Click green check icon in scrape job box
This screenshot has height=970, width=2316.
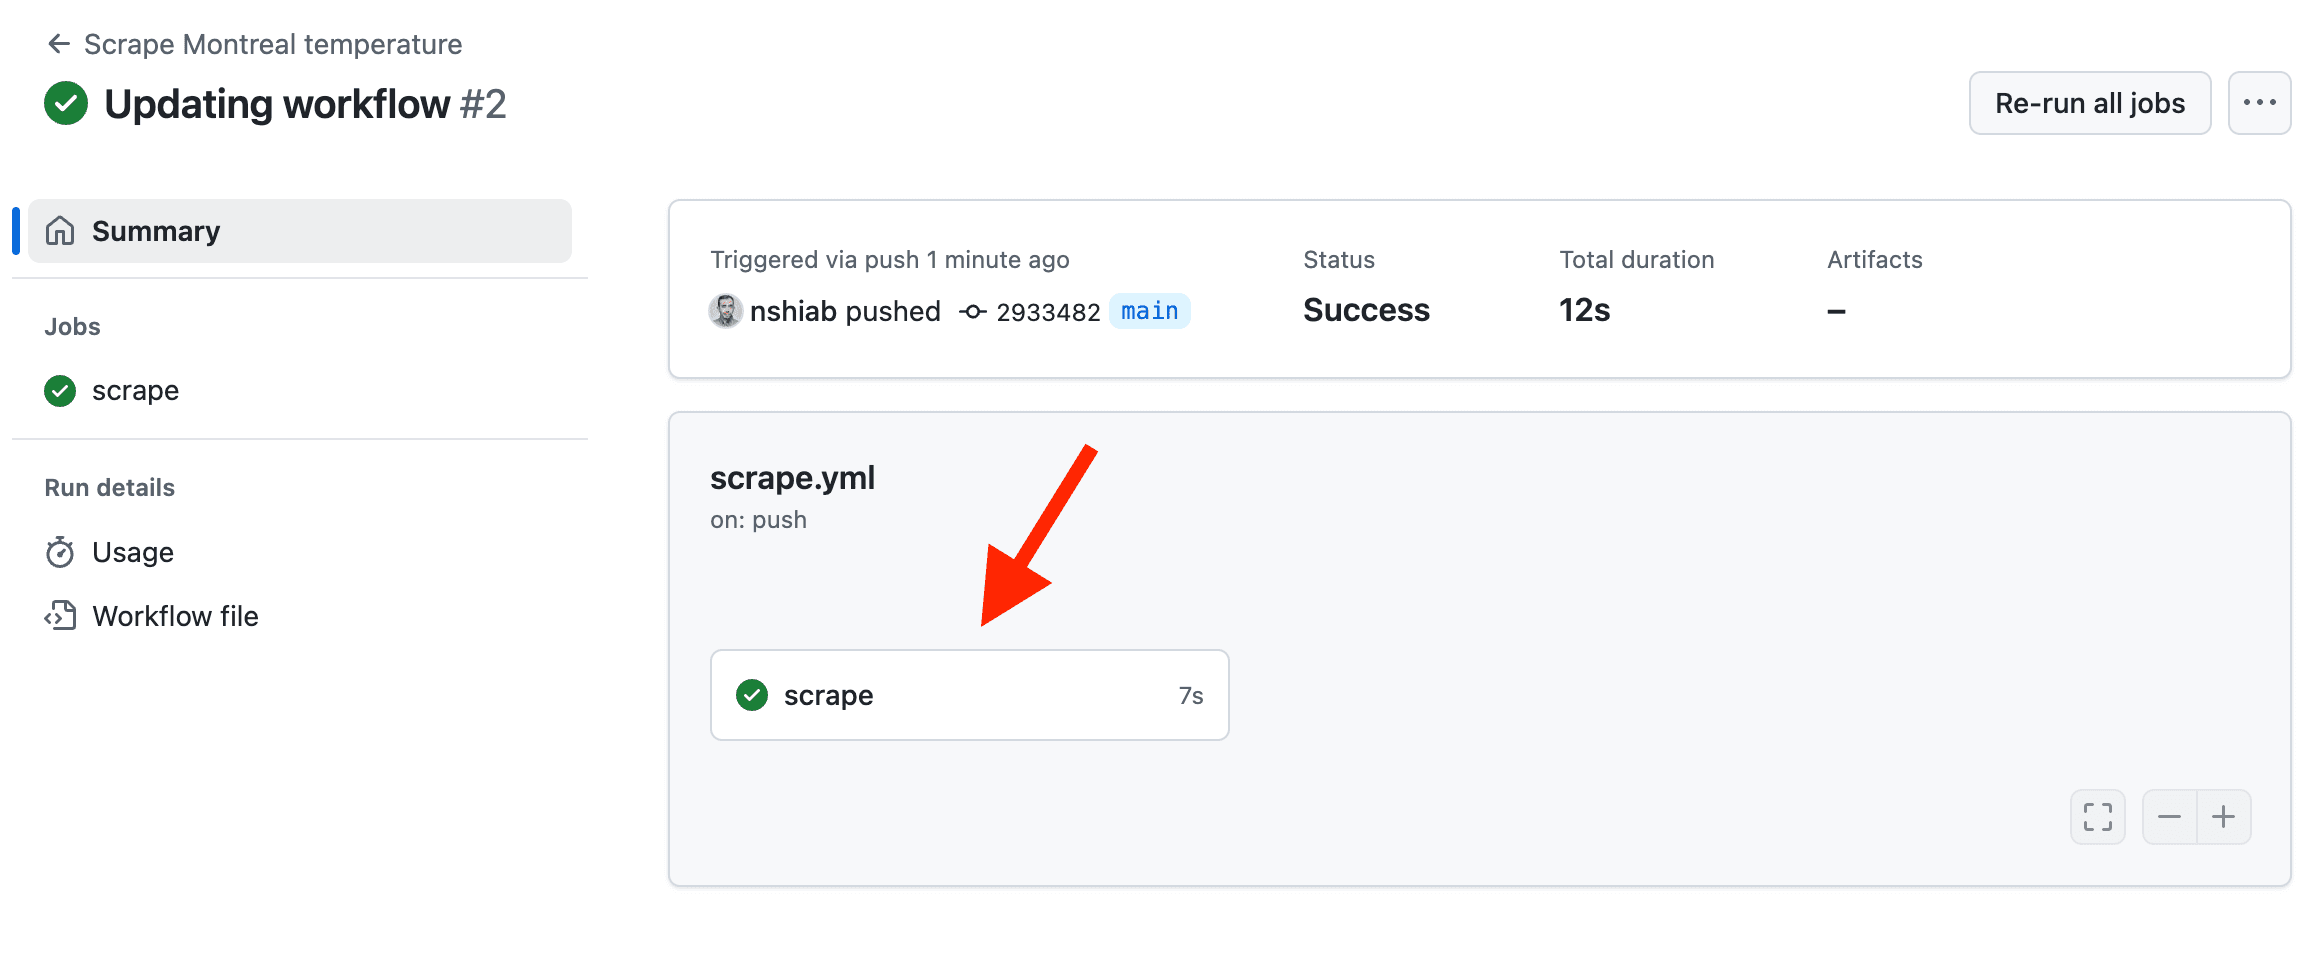pos(752,695)
